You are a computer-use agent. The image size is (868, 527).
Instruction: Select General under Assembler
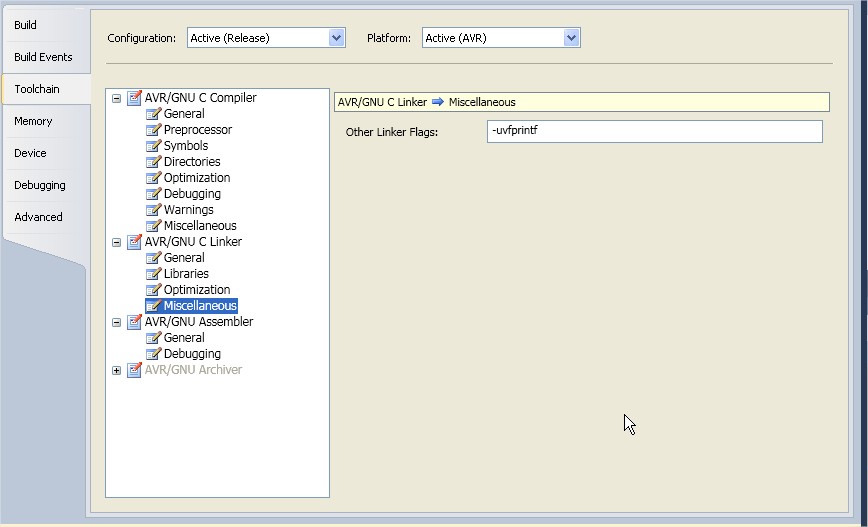pyautogui.click(x=184, y=338)
